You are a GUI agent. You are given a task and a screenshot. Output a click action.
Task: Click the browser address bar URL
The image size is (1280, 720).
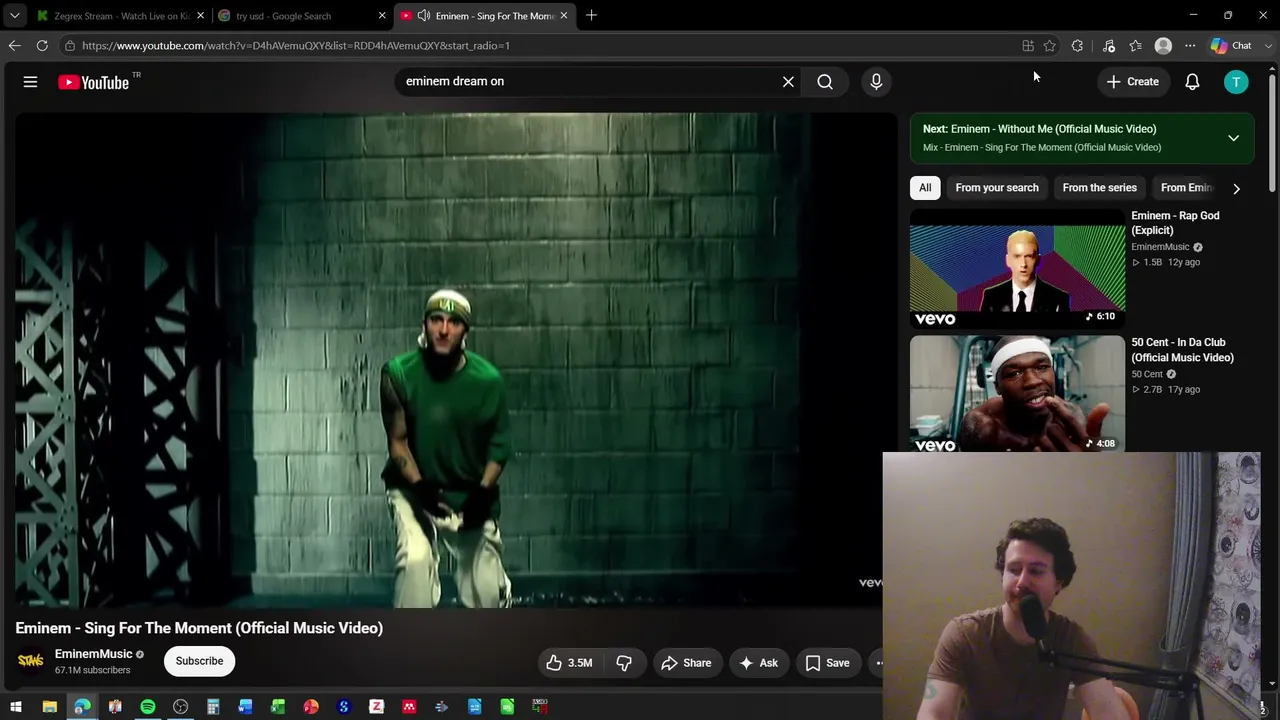click(296, 45)
